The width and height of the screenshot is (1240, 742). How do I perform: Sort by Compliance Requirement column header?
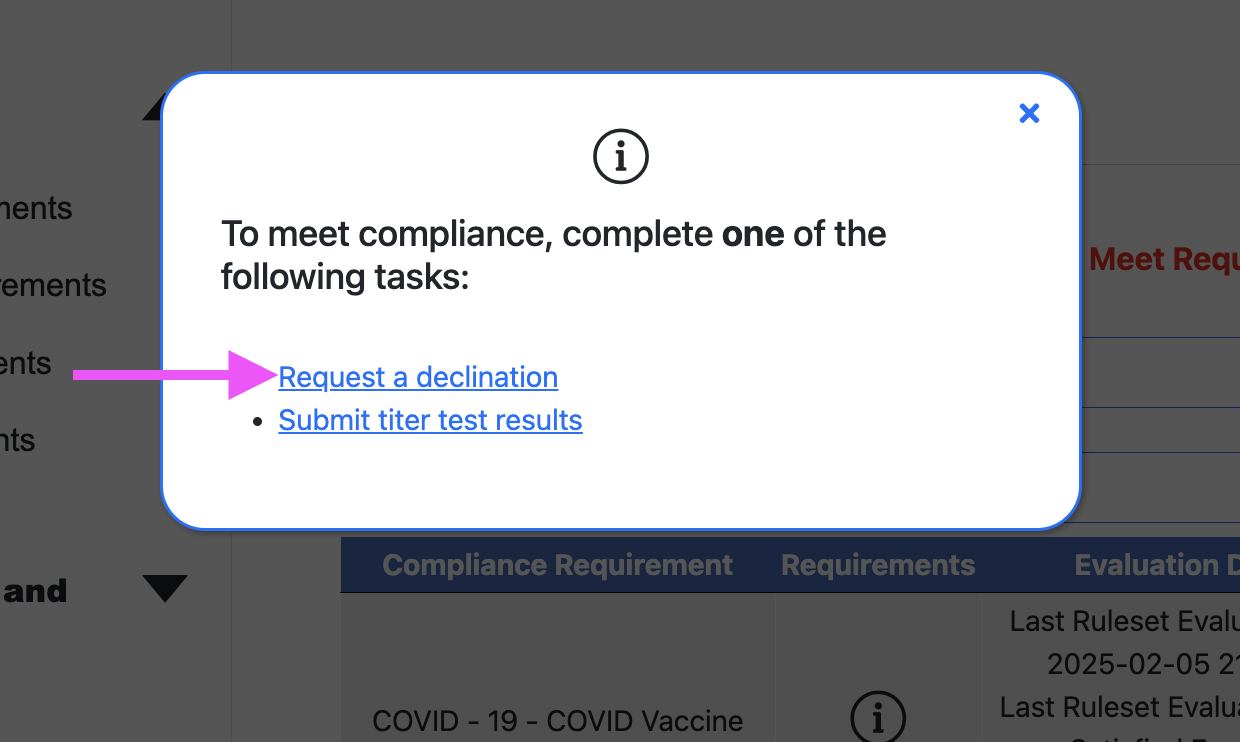pyautogui.click(x=557, y=565)
